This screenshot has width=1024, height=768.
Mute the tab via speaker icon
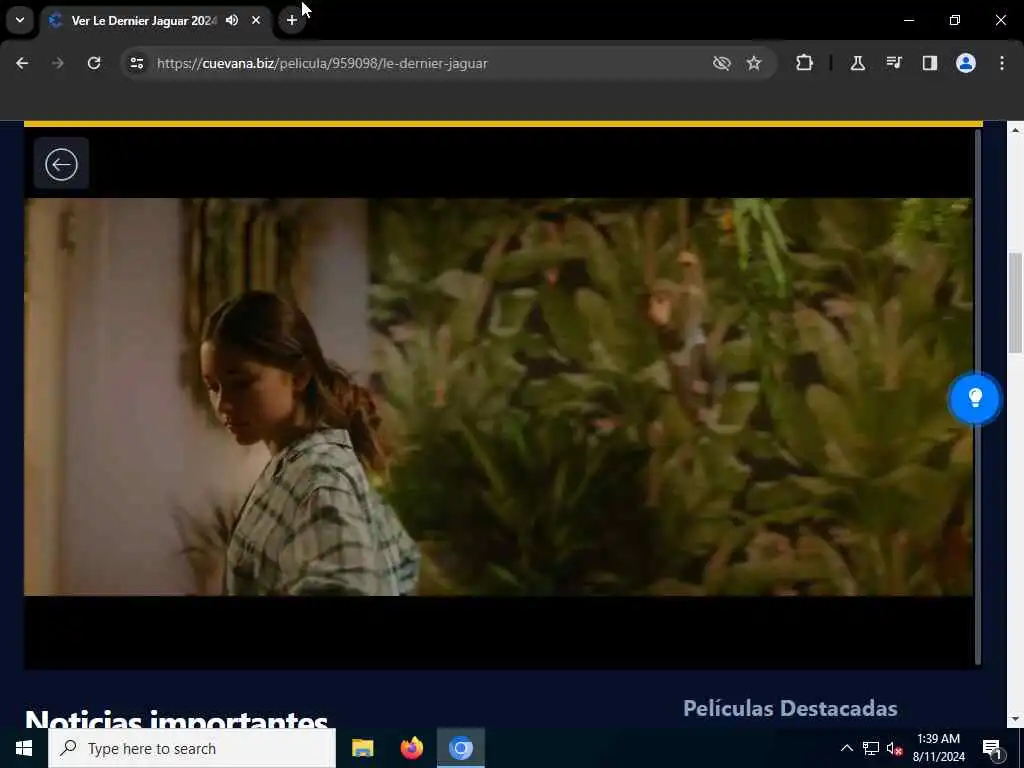tap(232, 20)
